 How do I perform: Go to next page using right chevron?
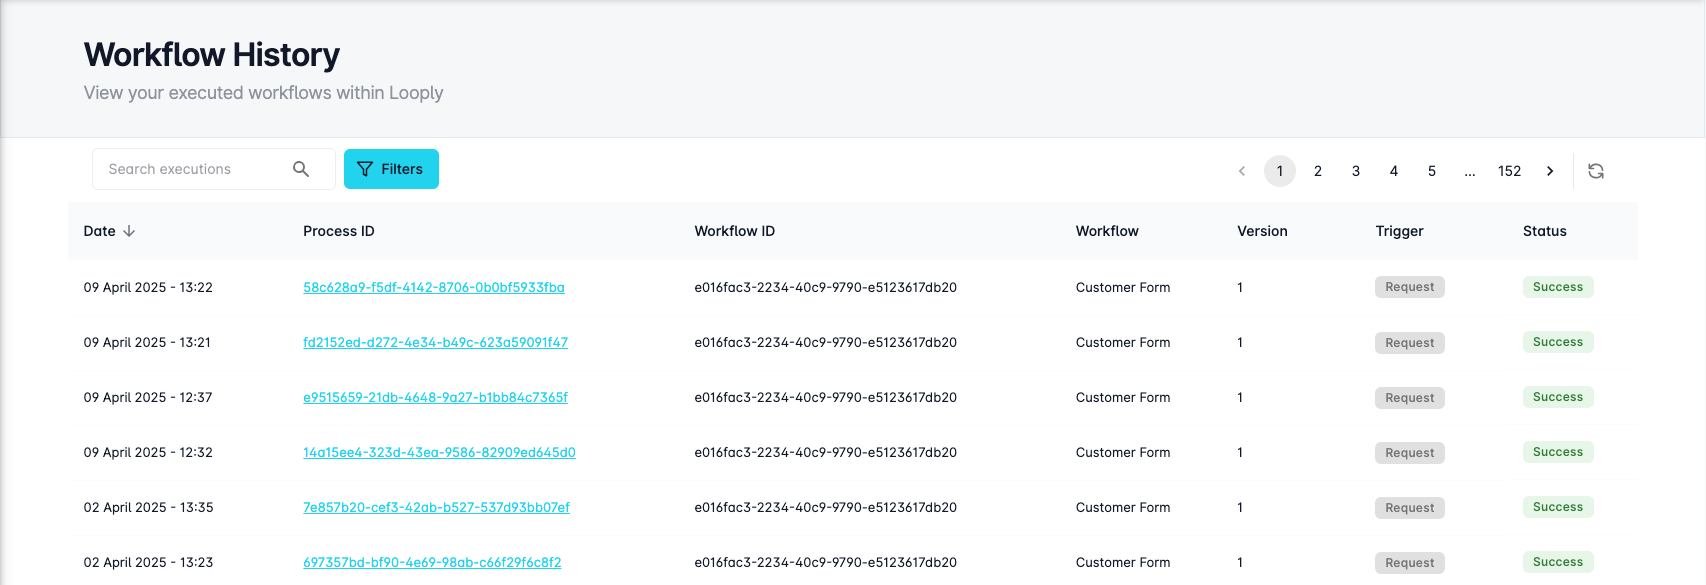pyautogui.click(x=1550, y=171)
